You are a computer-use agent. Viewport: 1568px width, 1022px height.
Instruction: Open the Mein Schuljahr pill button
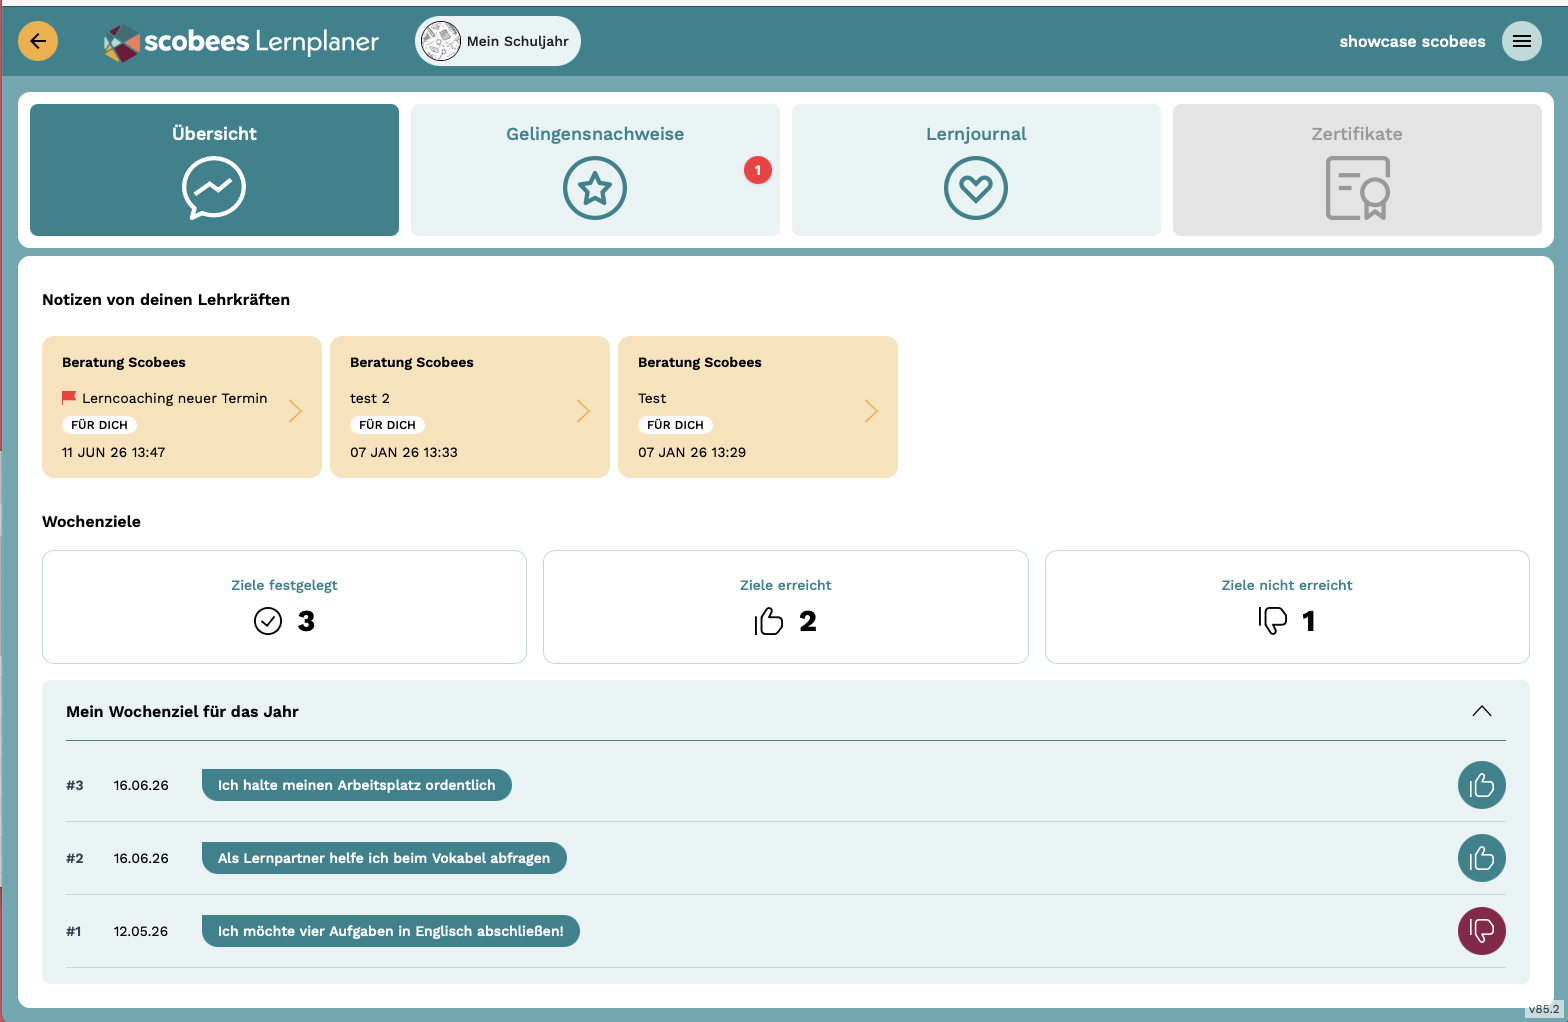(x=498, y=41)
